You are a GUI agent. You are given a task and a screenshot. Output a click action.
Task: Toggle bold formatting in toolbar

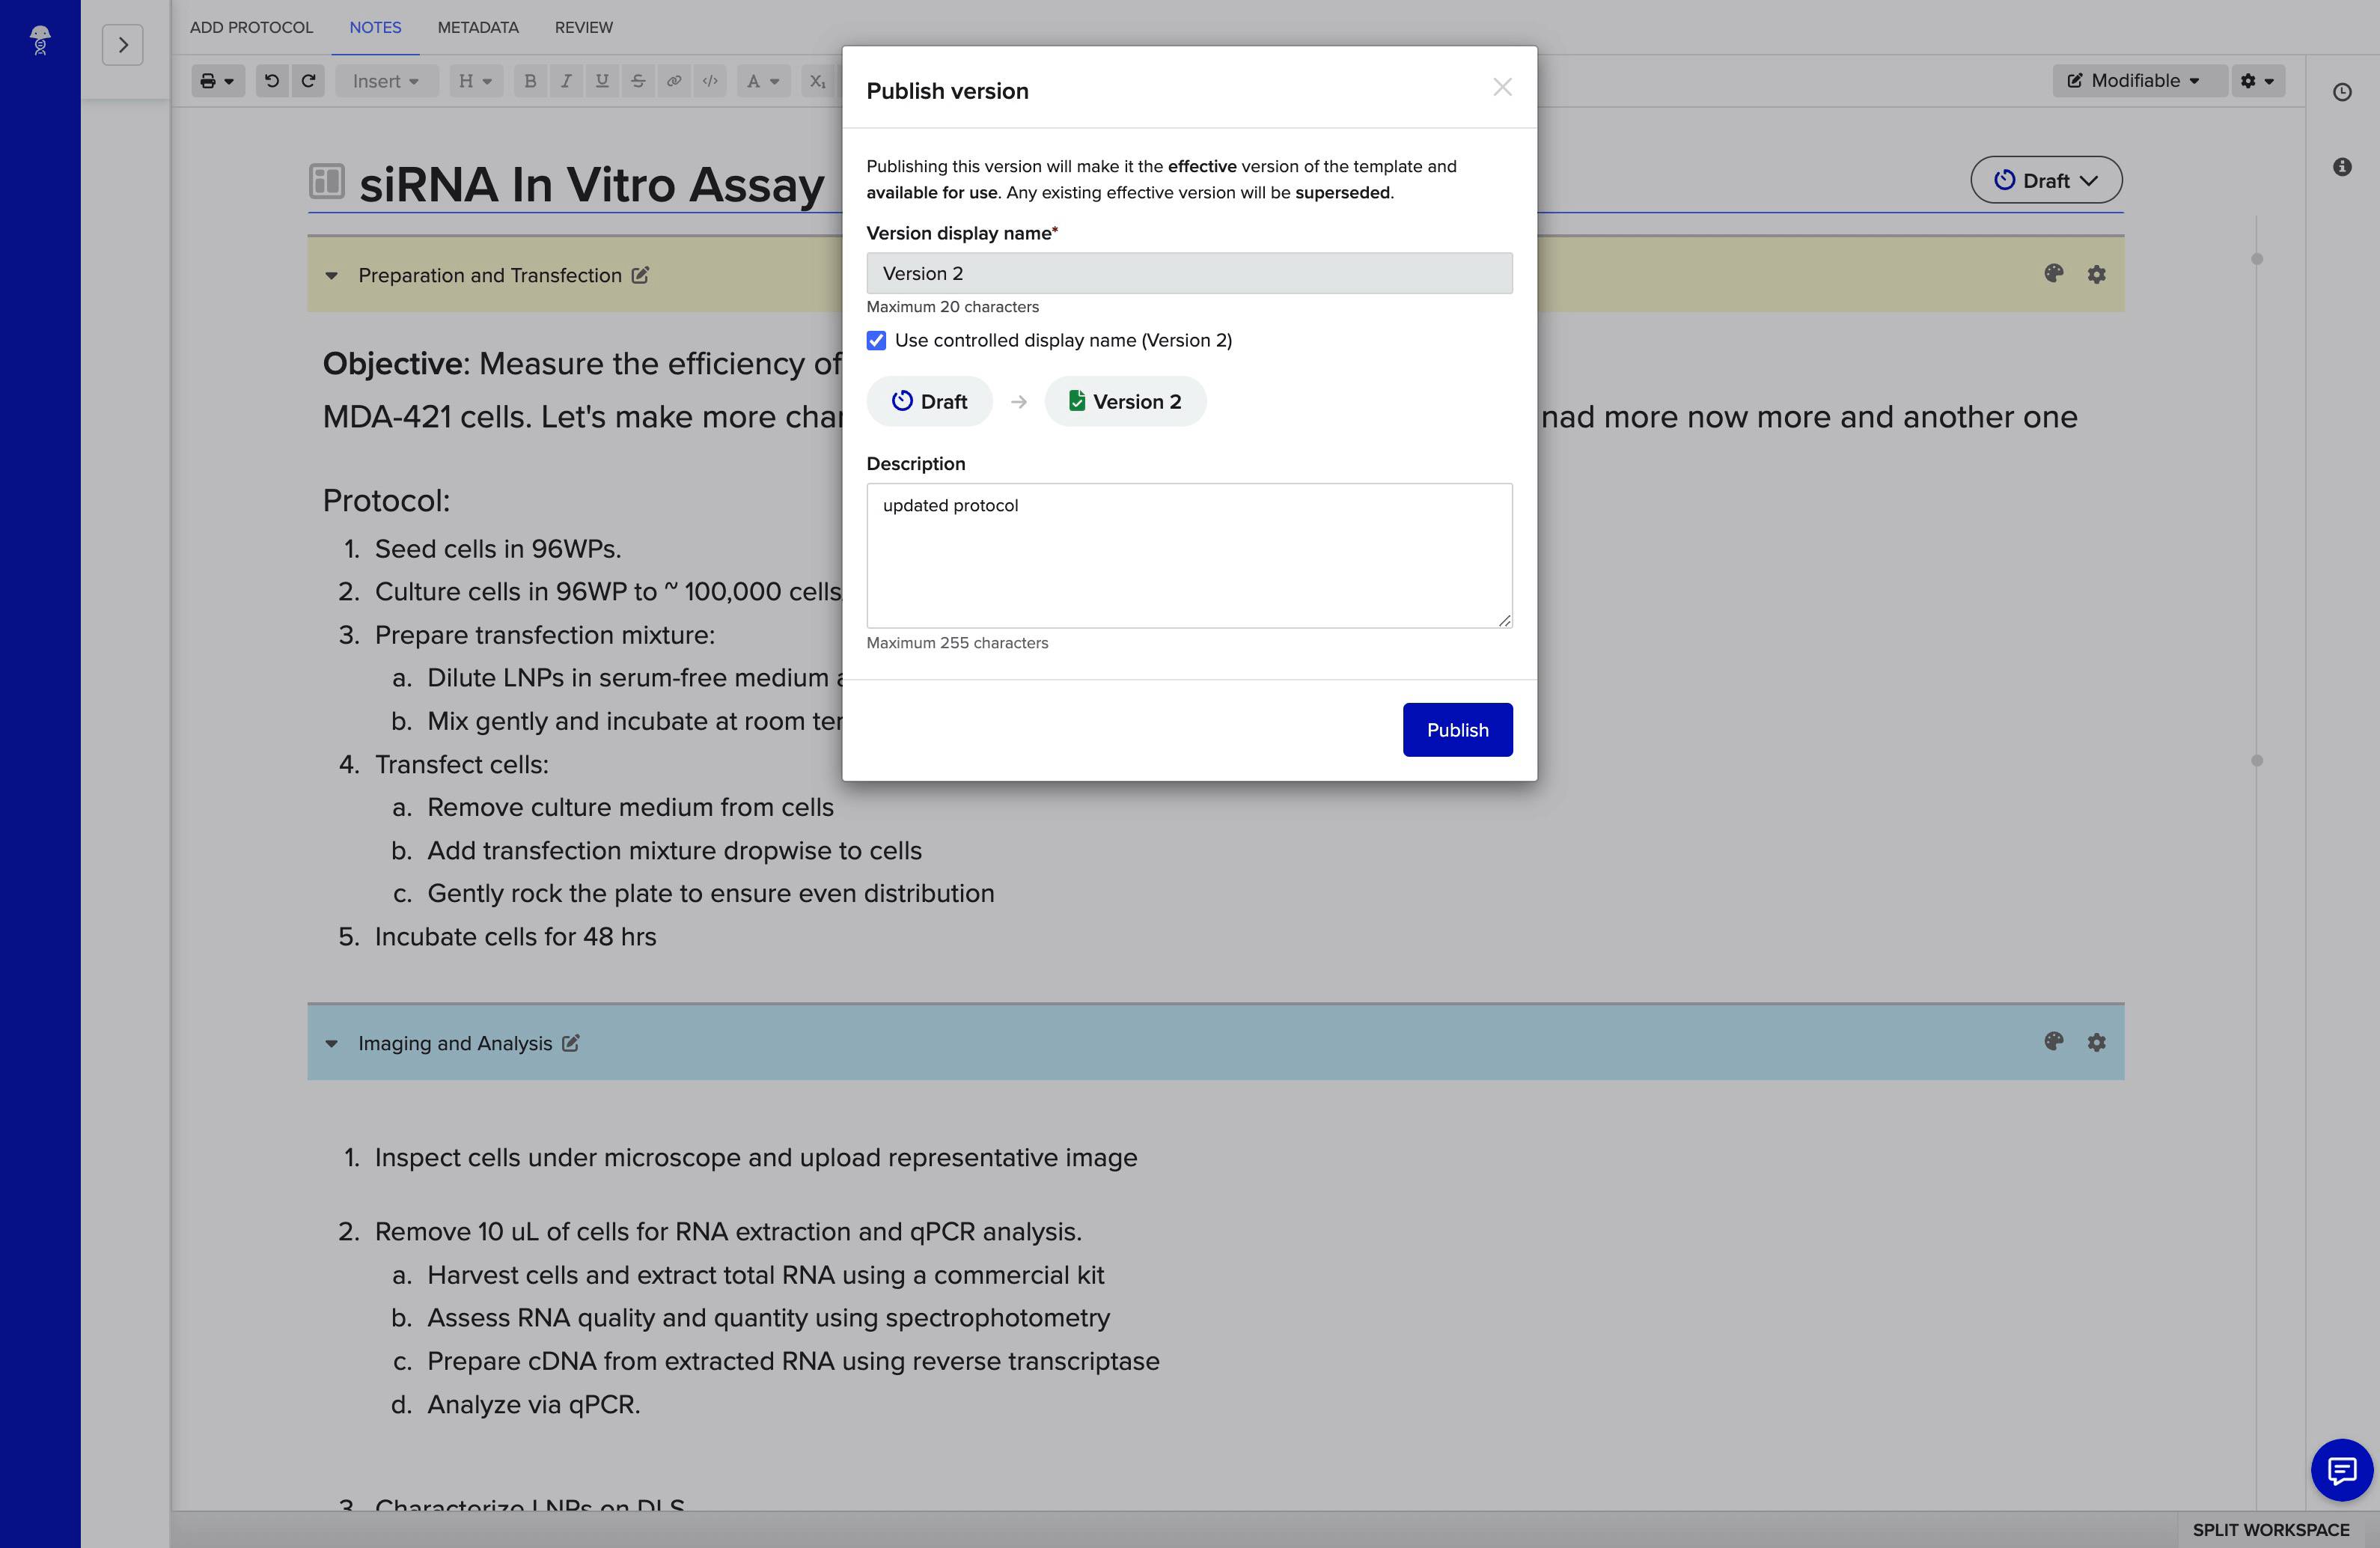(530, 81)
